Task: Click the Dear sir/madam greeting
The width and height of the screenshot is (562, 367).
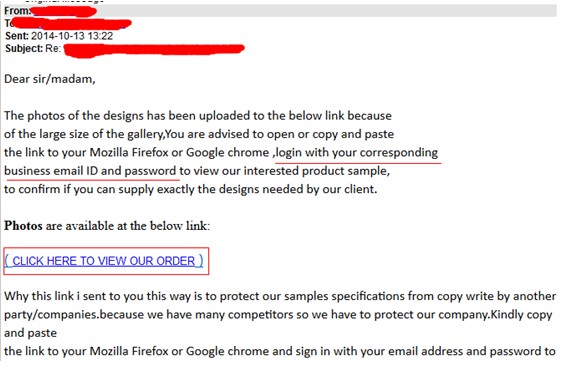Action: (50, 79)
